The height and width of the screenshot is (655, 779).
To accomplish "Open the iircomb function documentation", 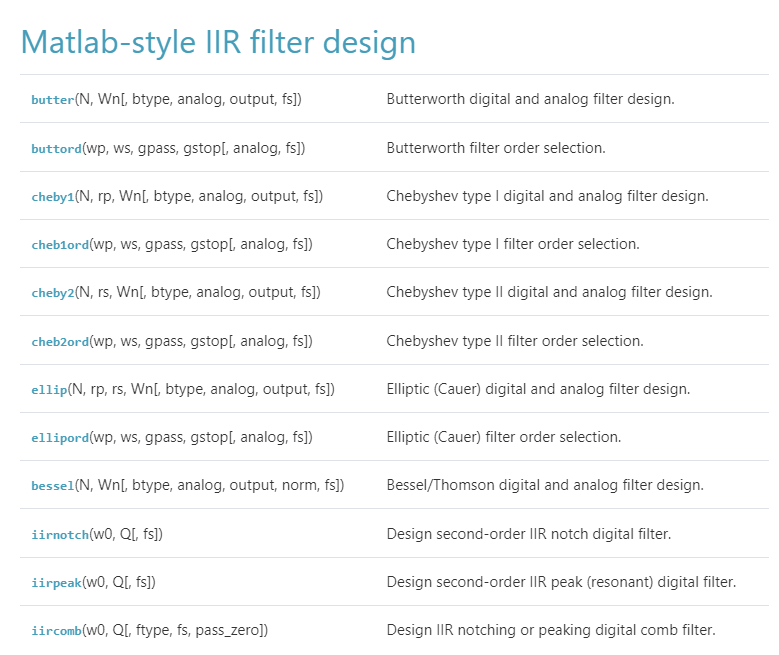I will [x=56, y=630].
